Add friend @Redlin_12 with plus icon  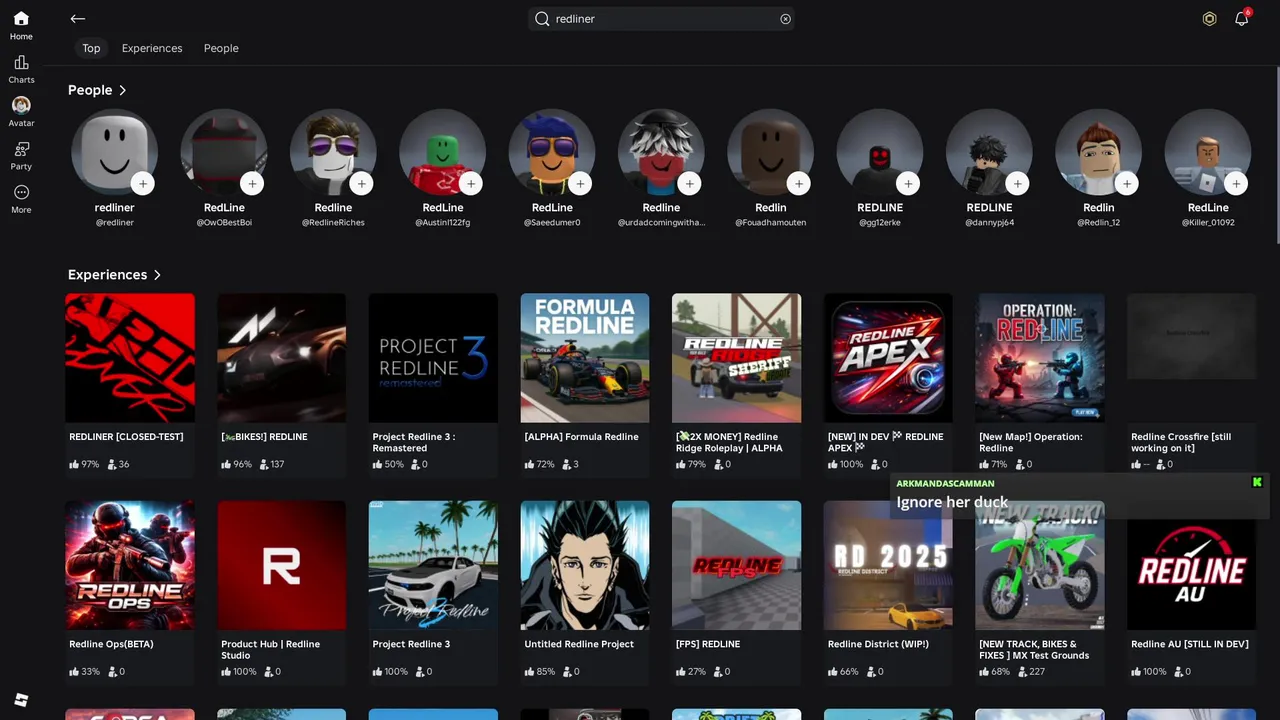(1127, 184)
